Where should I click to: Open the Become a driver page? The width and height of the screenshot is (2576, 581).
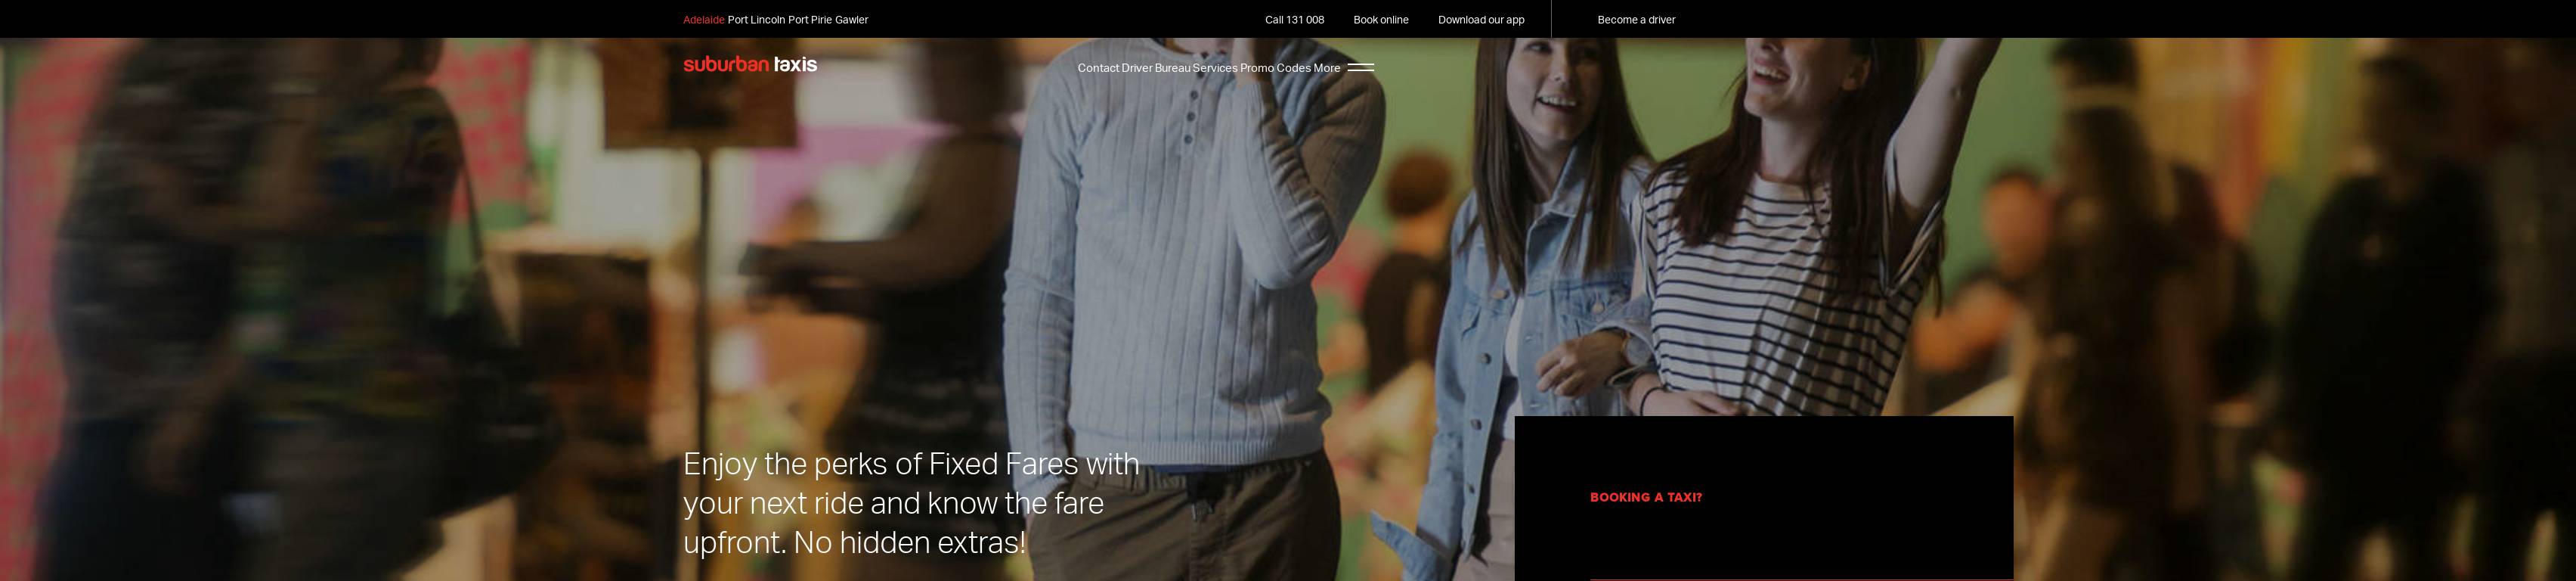coord(1636,20)
